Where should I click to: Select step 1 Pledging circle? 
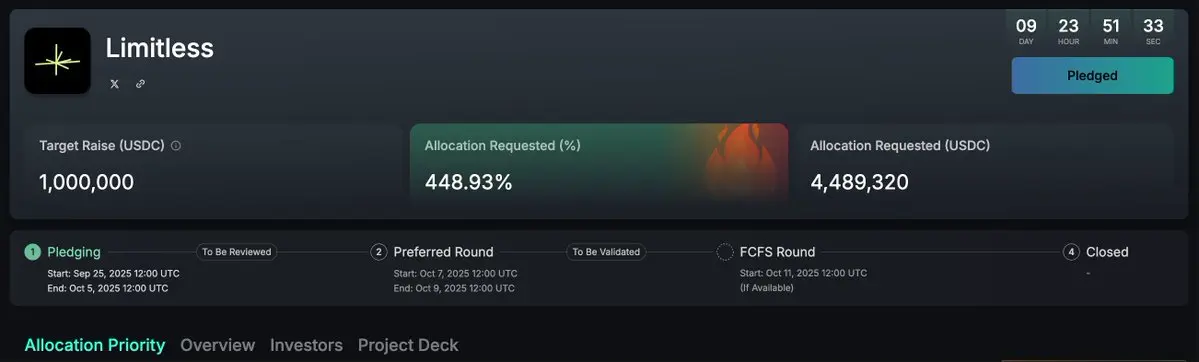click(x=32, y=252)
